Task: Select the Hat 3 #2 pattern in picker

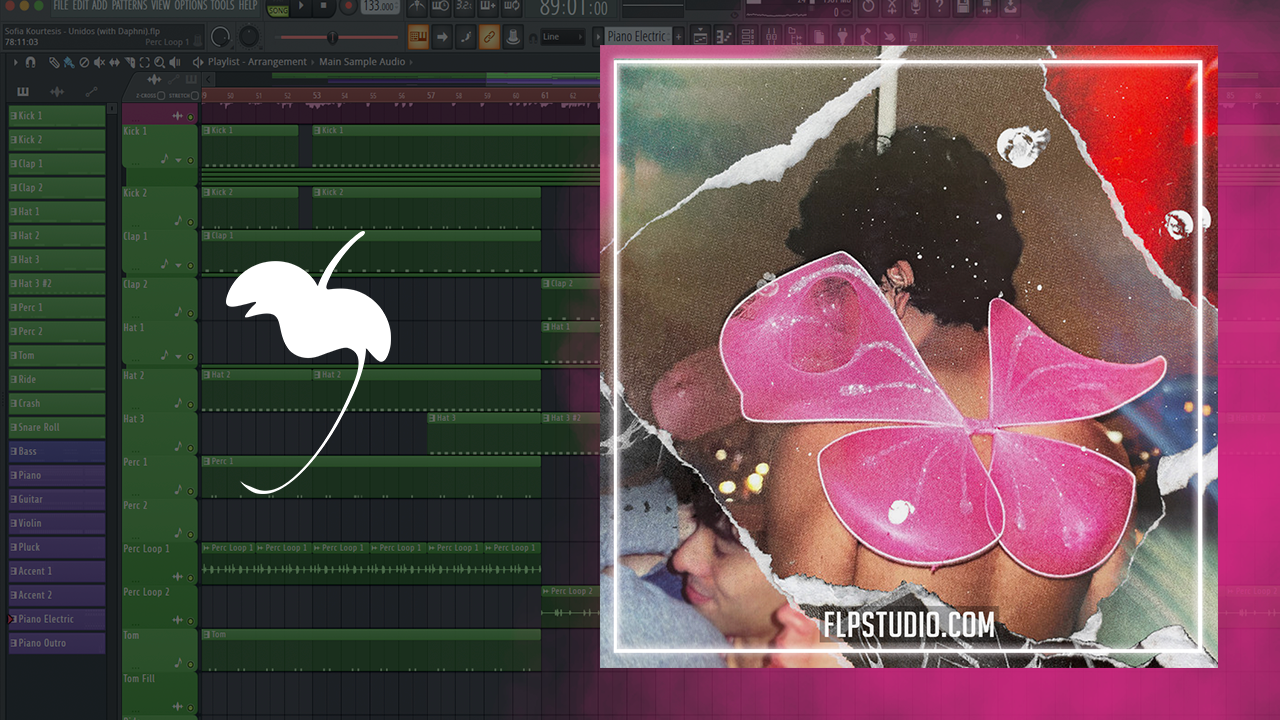Action: point(56,283)
